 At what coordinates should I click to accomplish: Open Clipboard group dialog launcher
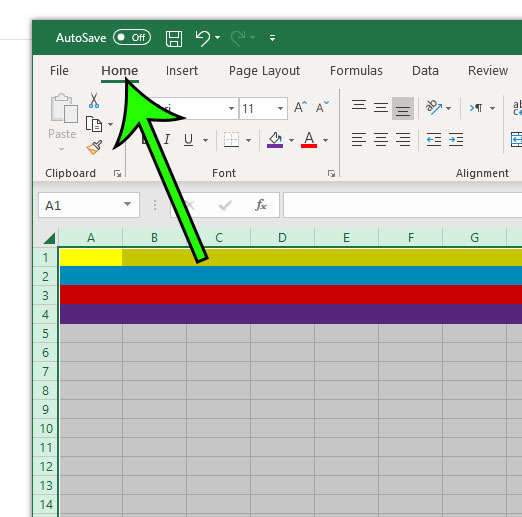coord(117,173)
